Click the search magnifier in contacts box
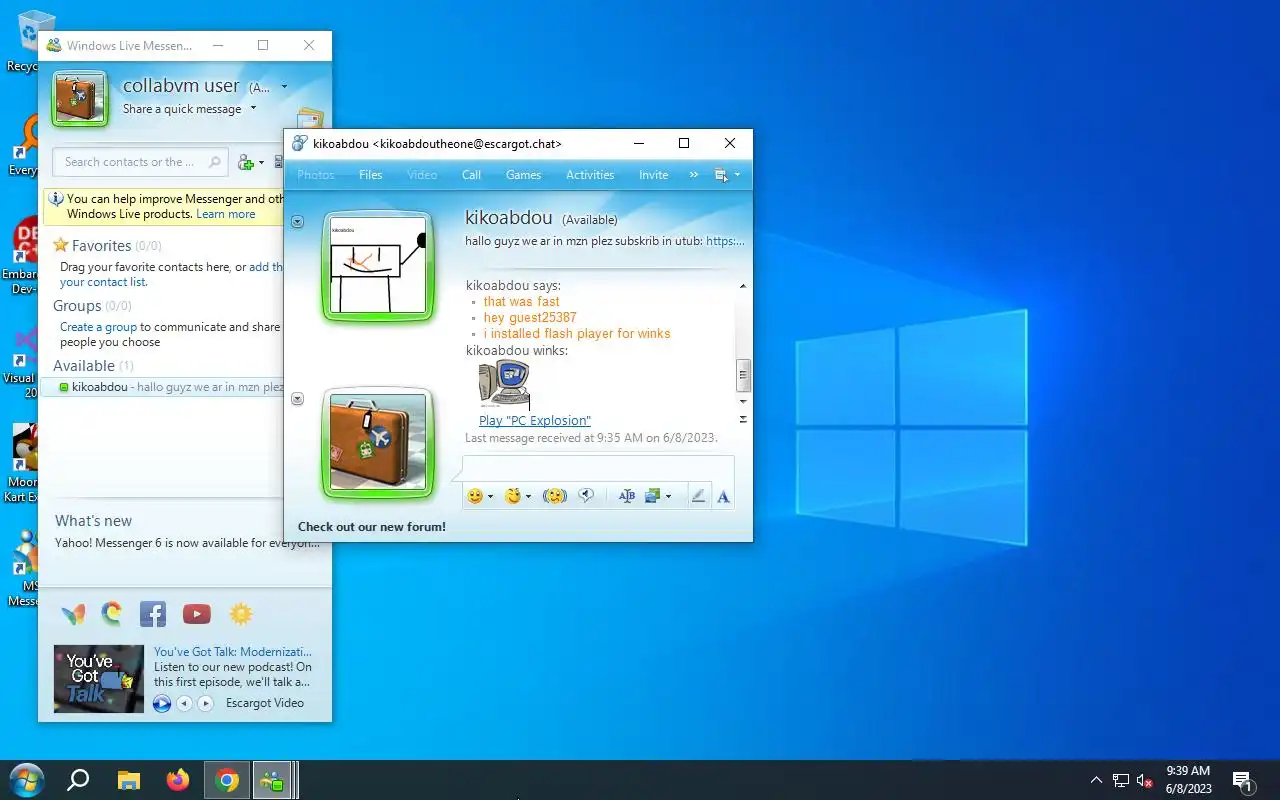 coord(215,162)
